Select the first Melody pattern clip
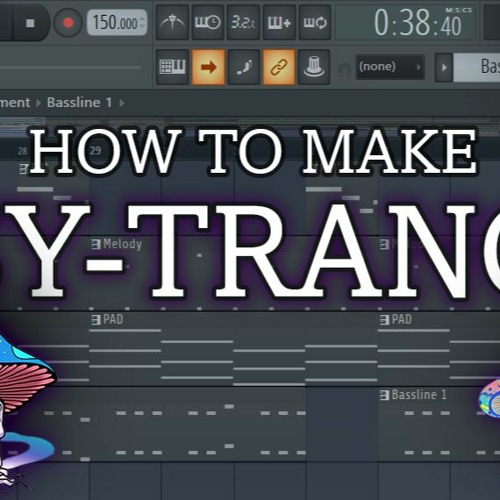This screenshot has width=500, height=500. click(x=117, y=244)
